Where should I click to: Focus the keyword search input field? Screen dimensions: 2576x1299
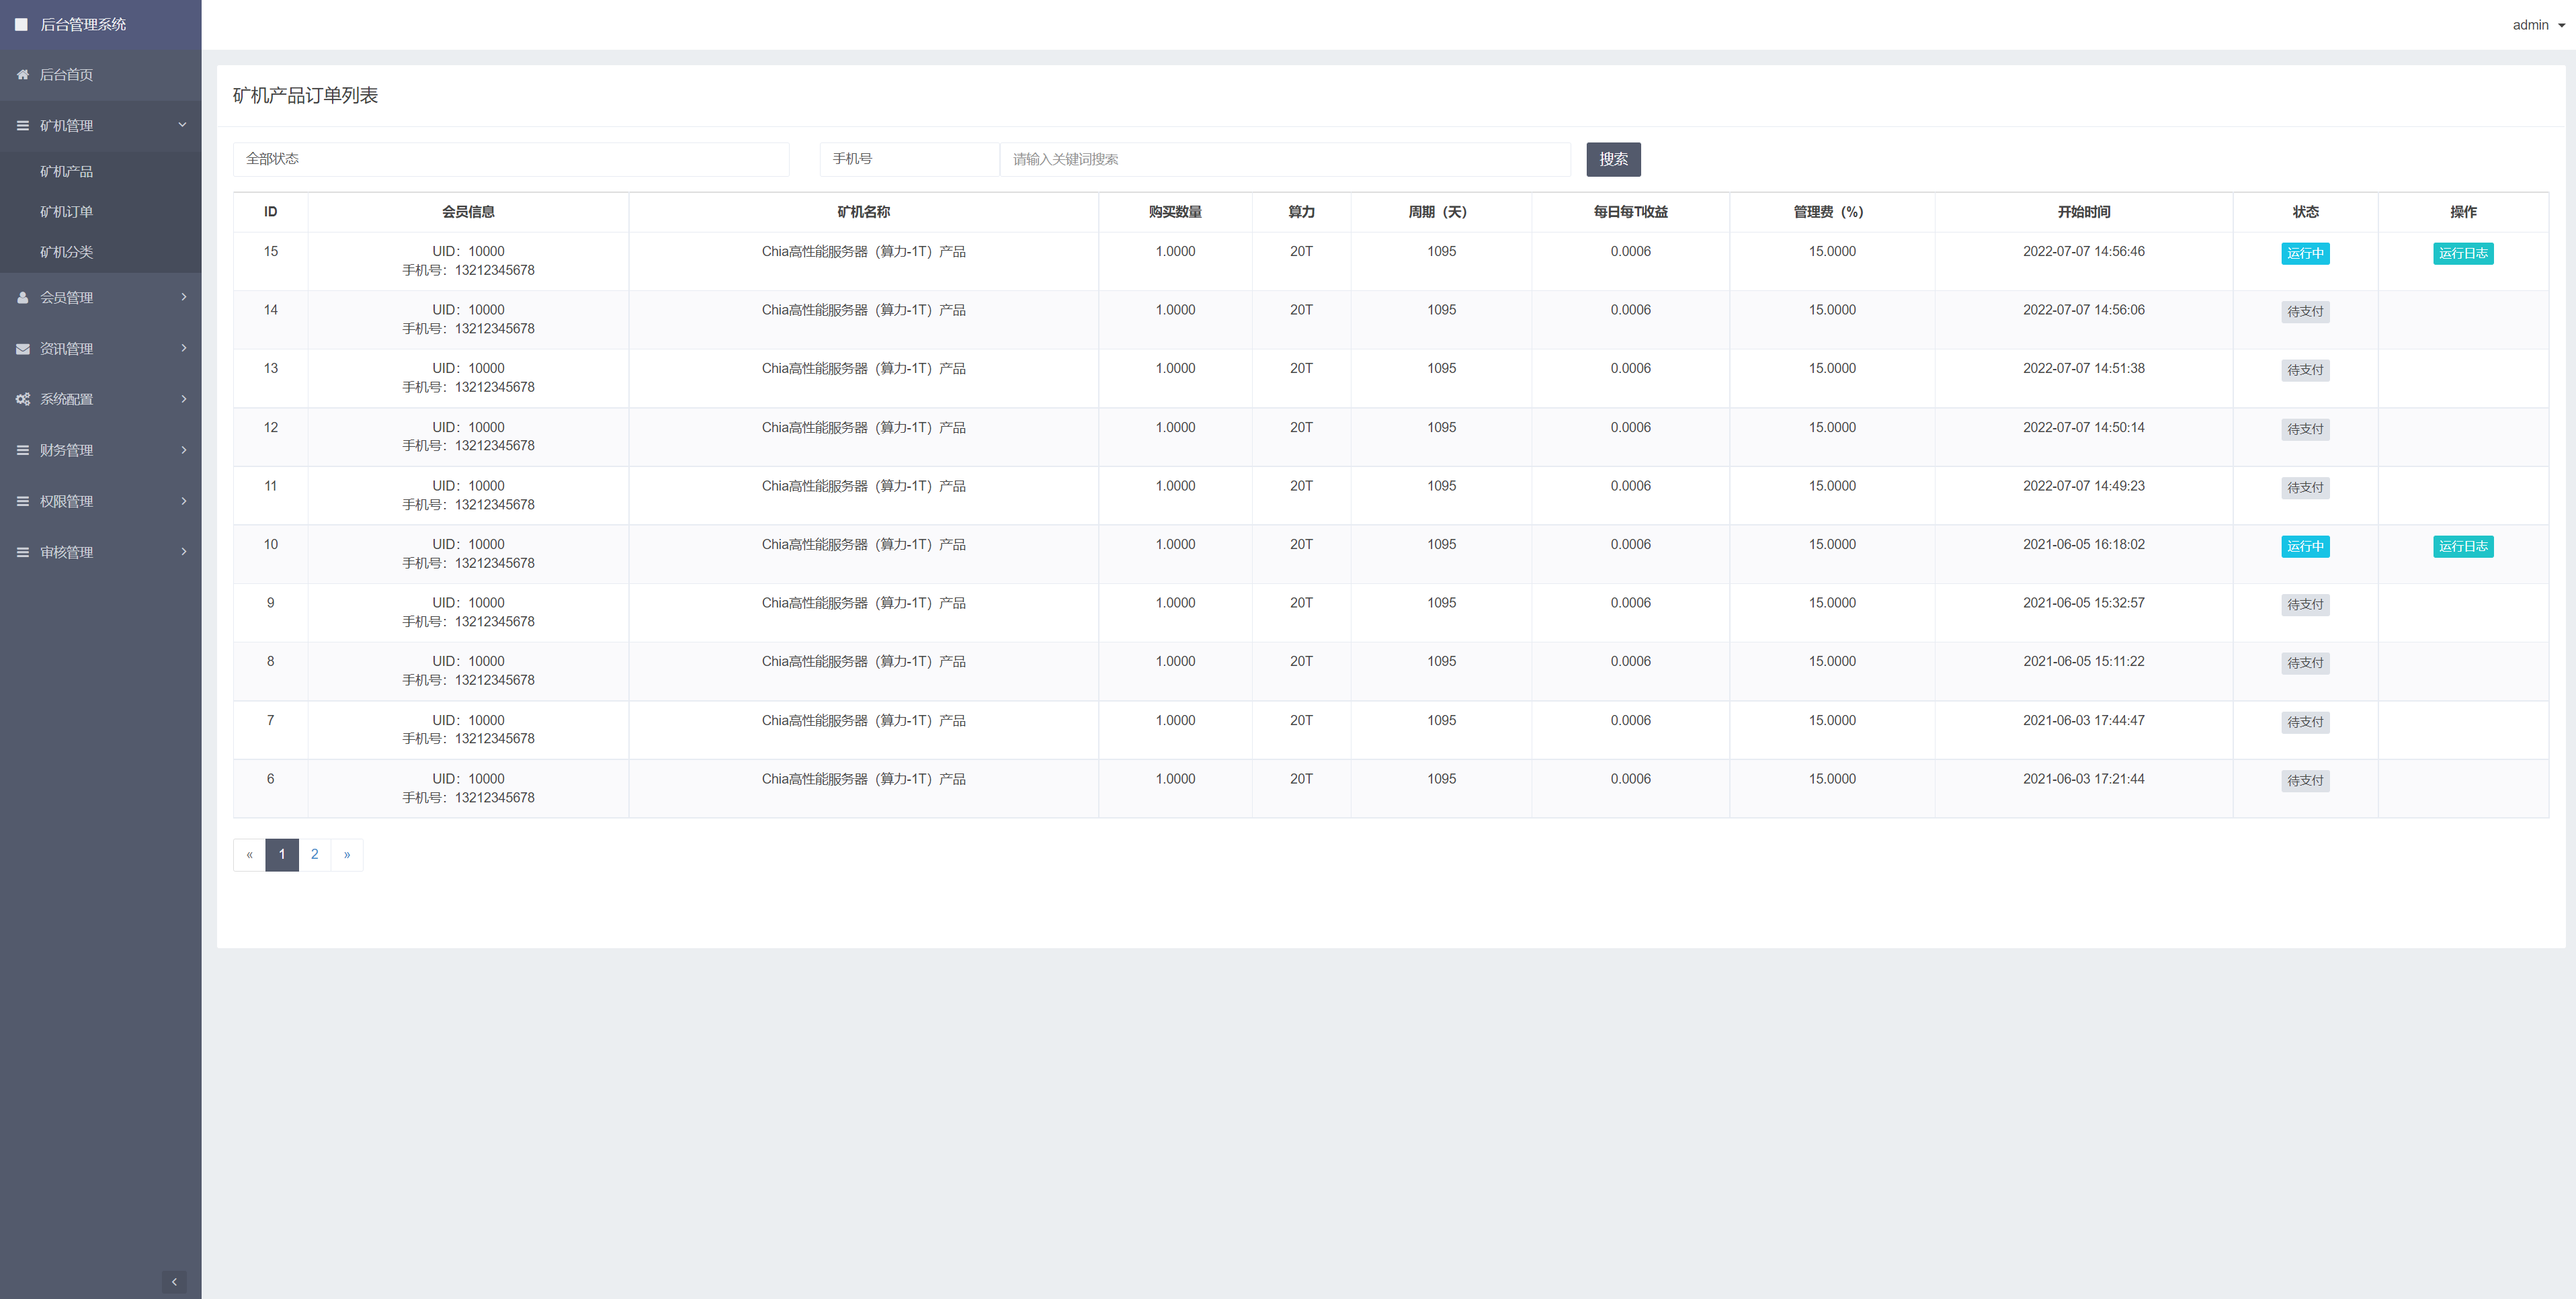(1284, 159)
